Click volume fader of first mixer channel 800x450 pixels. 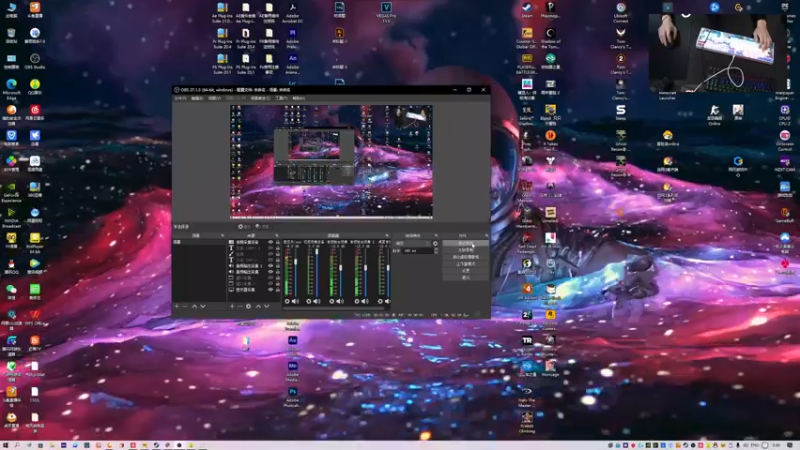(295, 262)
